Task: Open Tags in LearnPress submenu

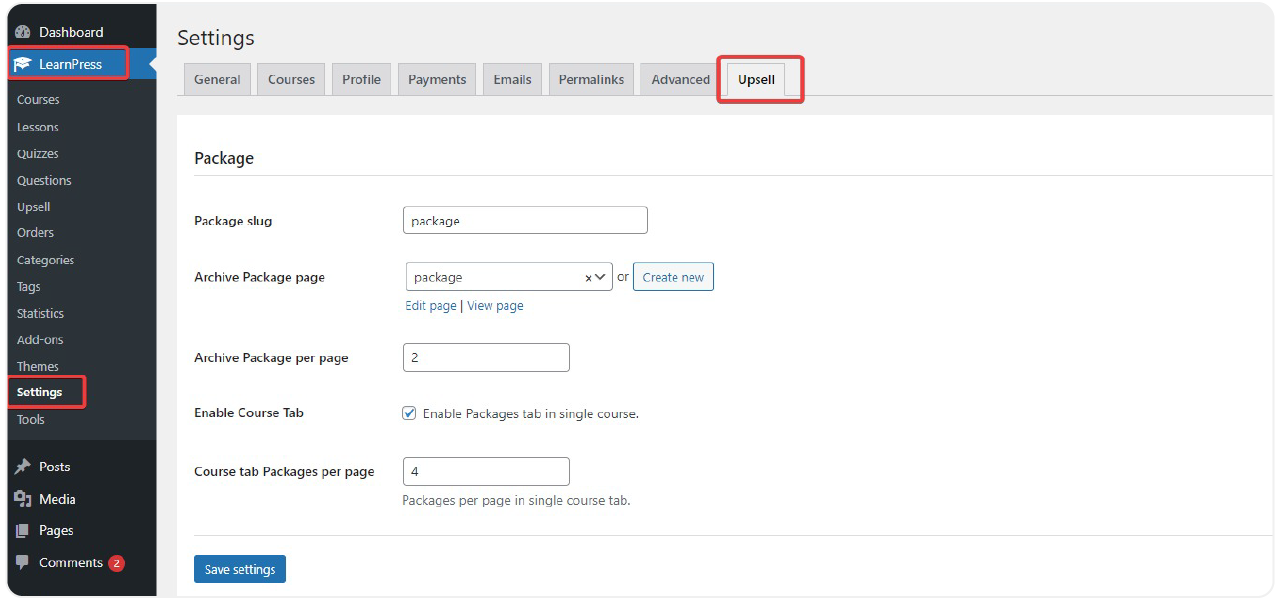Action: pos(29,287)
